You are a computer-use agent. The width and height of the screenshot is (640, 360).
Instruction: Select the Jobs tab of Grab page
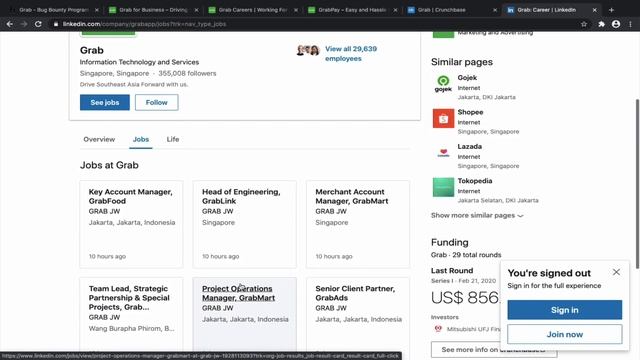click(x=141, y=139)
